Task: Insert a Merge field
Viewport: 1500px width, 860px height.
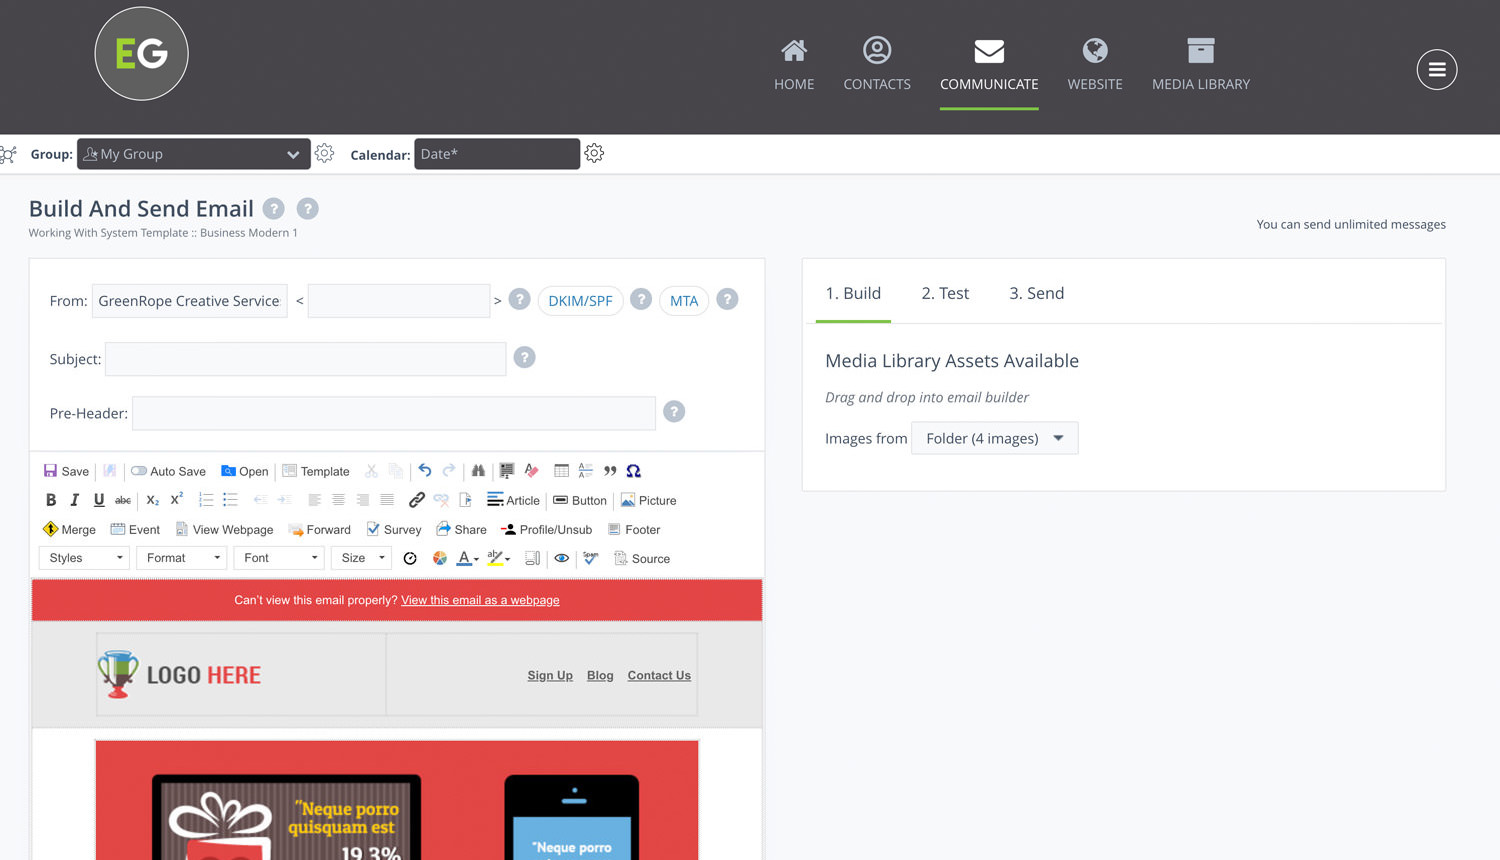Action: (x=69, y=529)
